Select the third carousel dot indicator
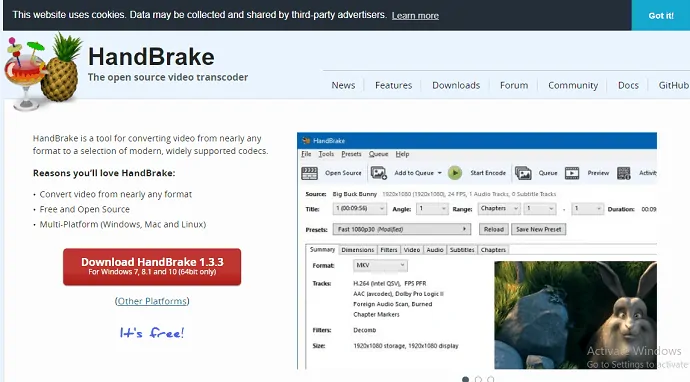Viewport: 690px width, 382px height. (x=491, y=379)
